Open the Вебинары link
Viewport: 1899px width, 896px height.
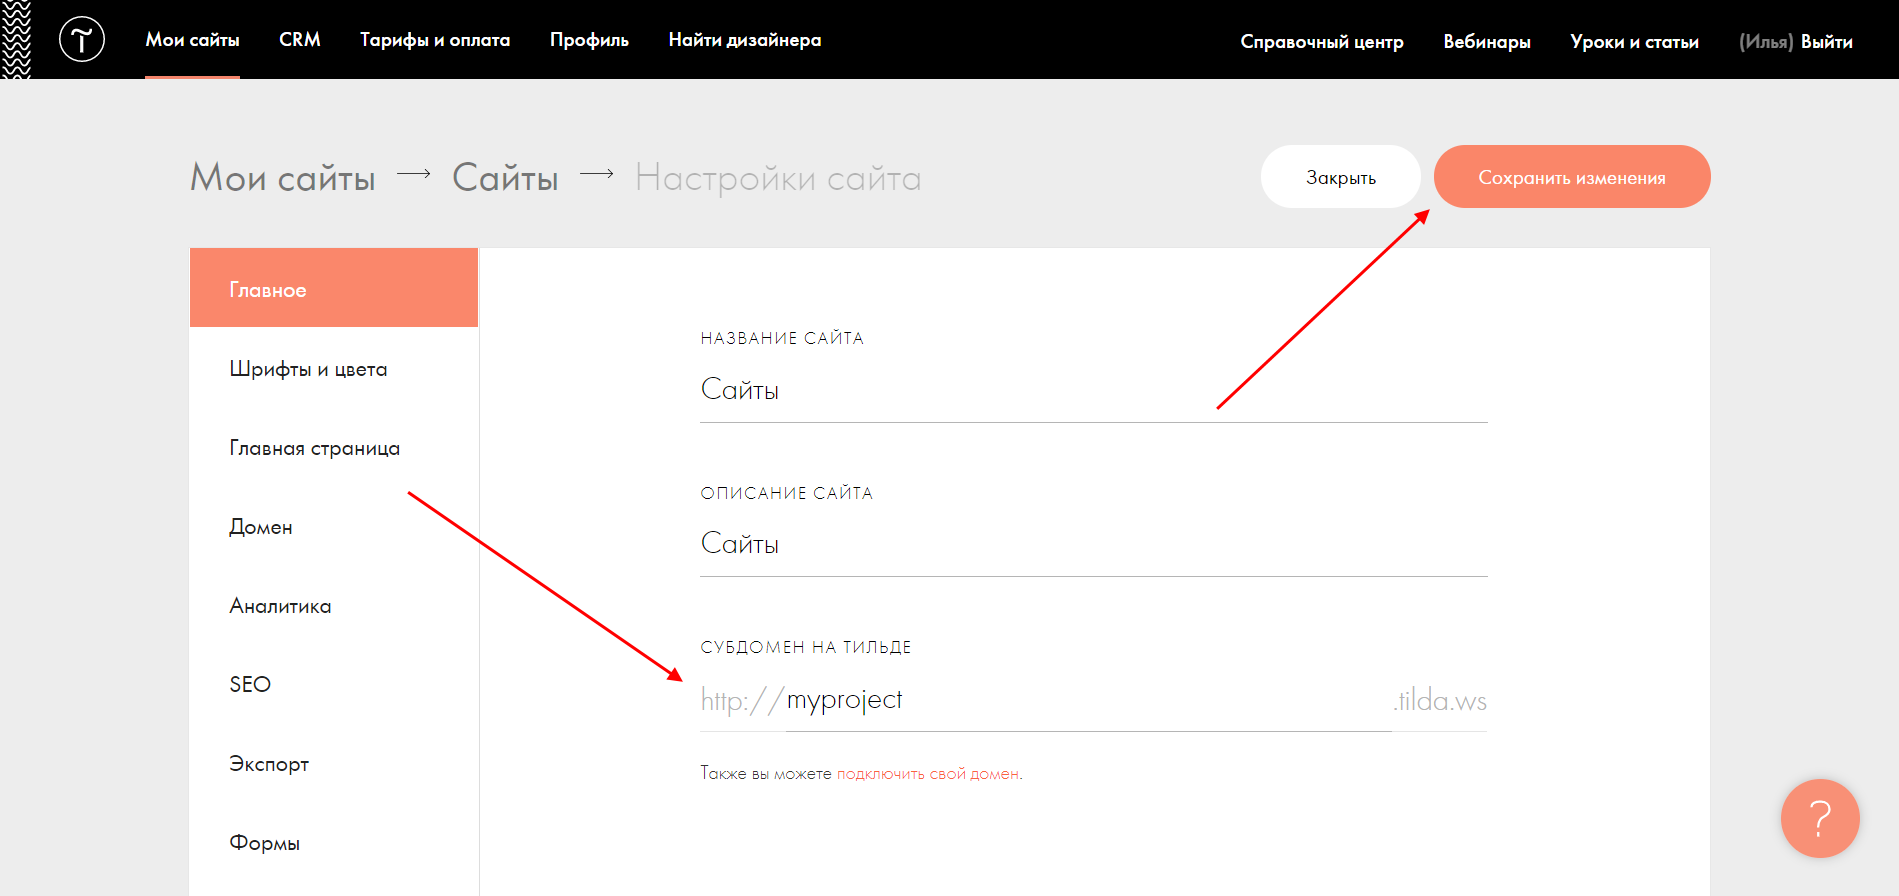(1486, 42)
